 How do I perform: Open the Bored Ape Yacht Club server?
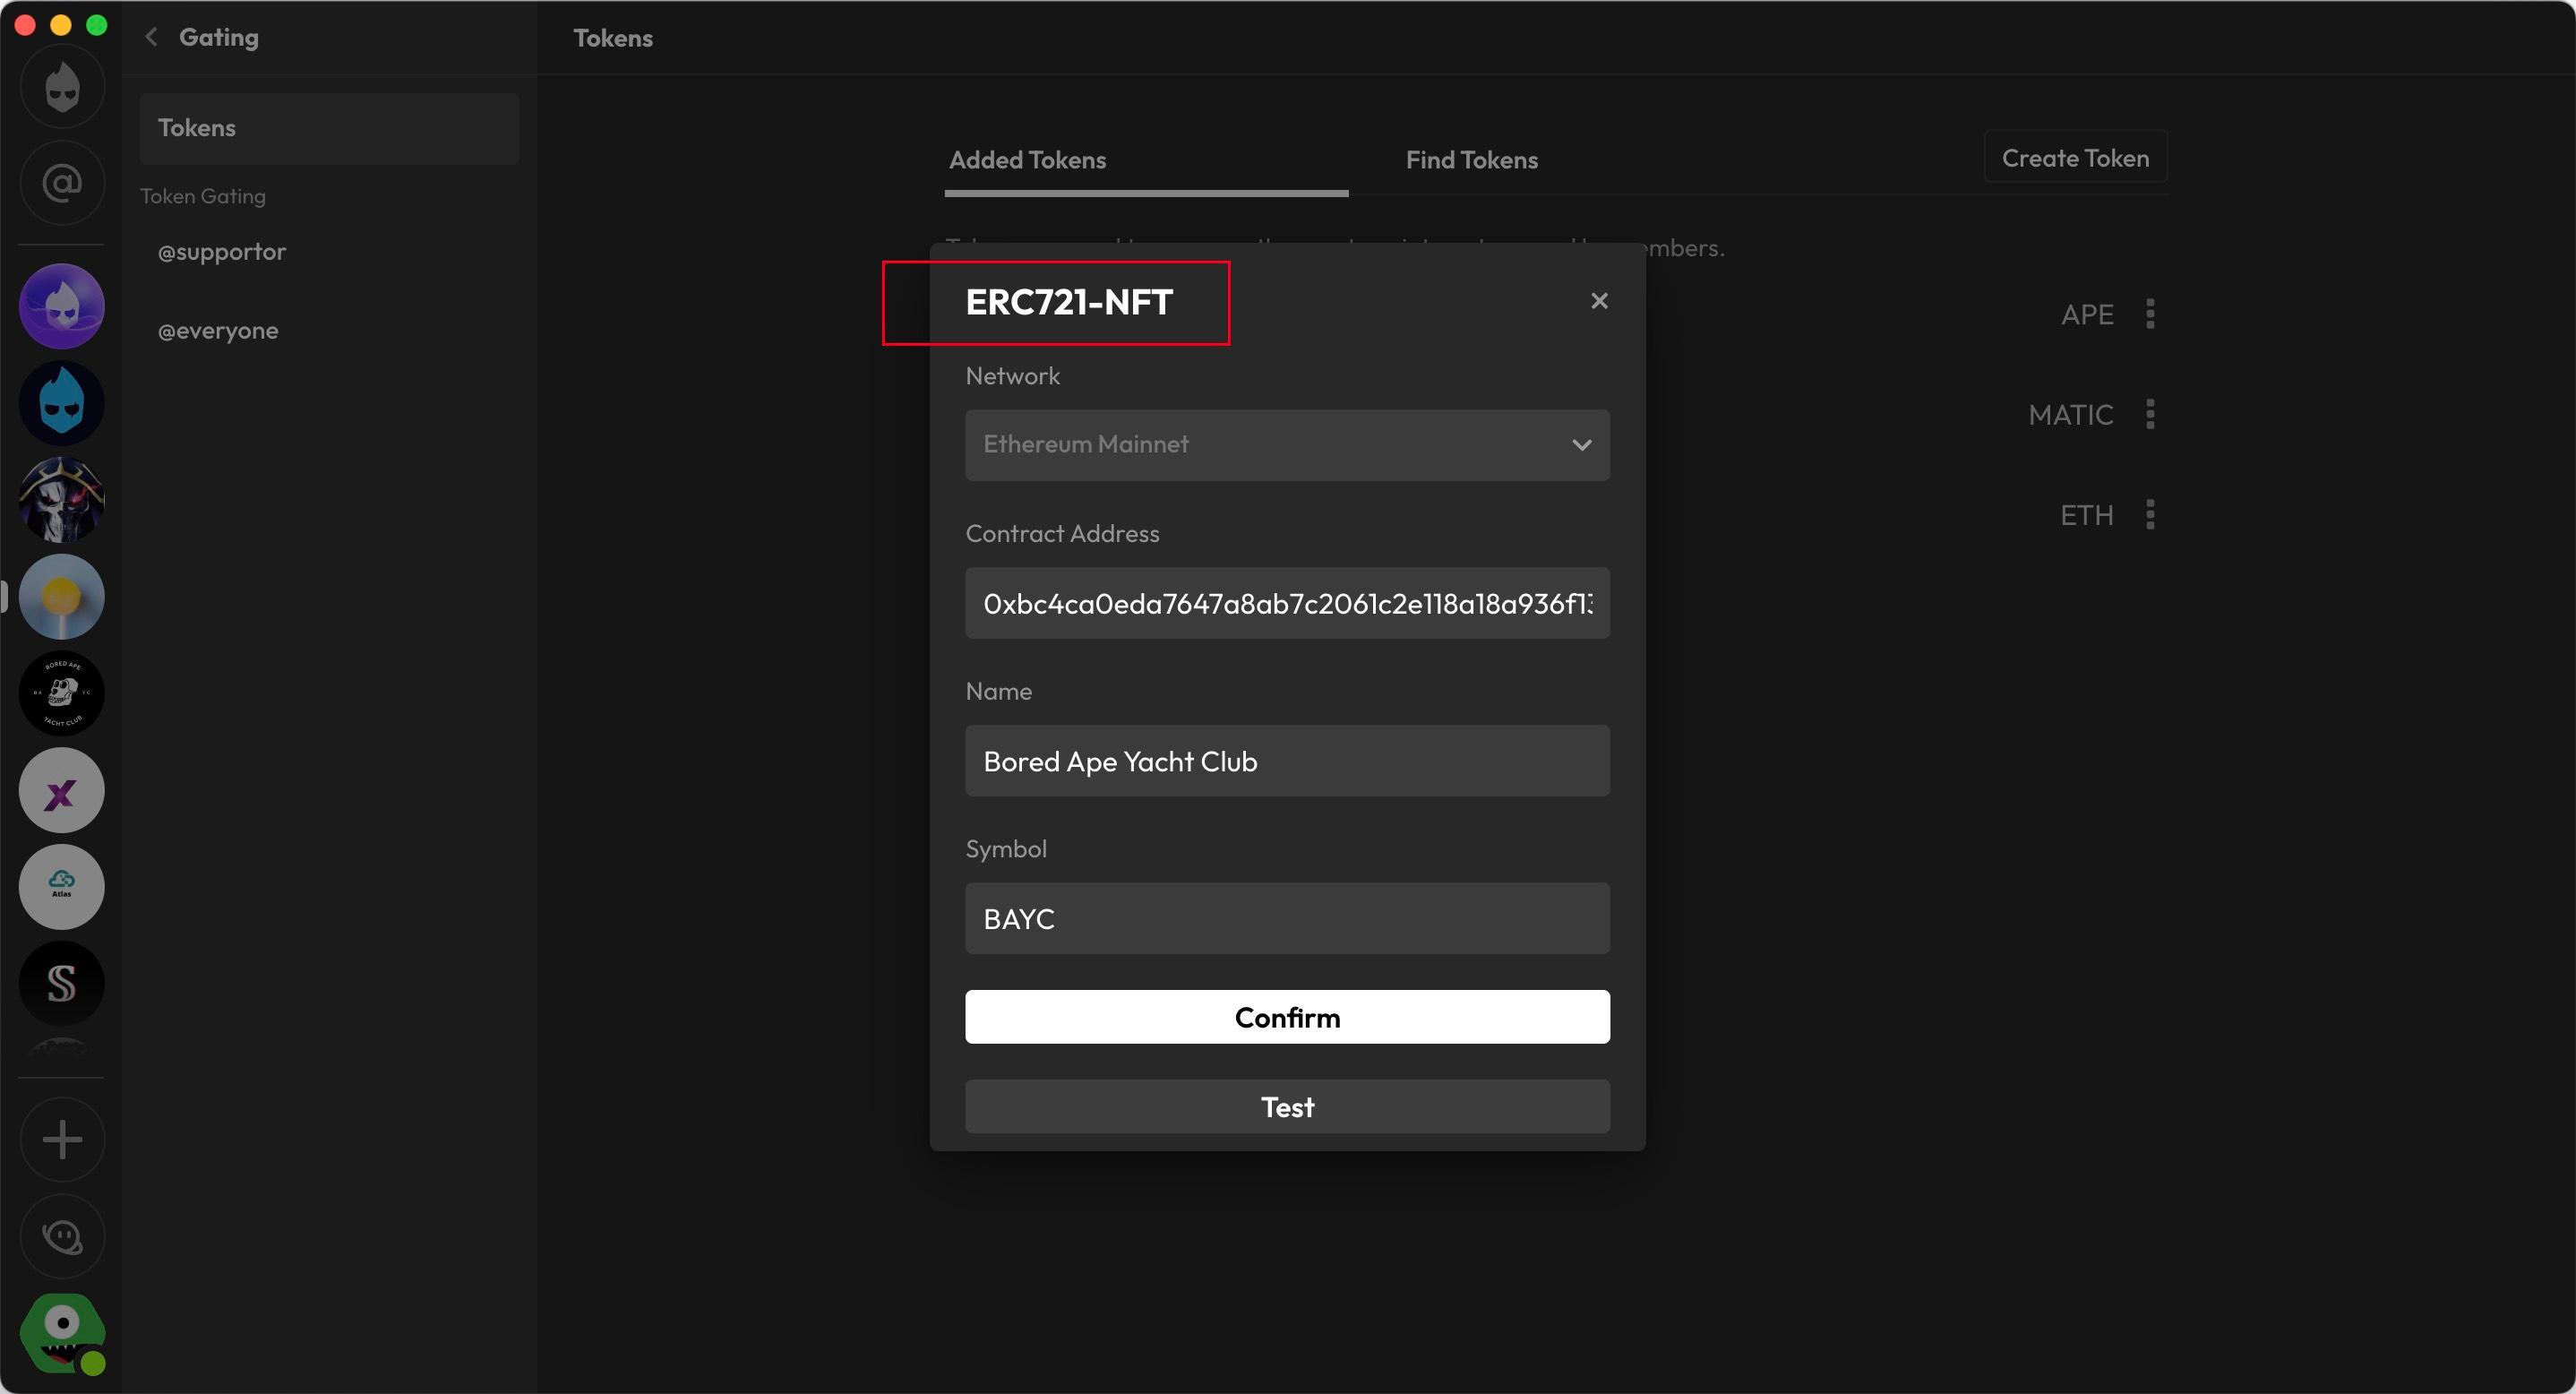[62, 693]
